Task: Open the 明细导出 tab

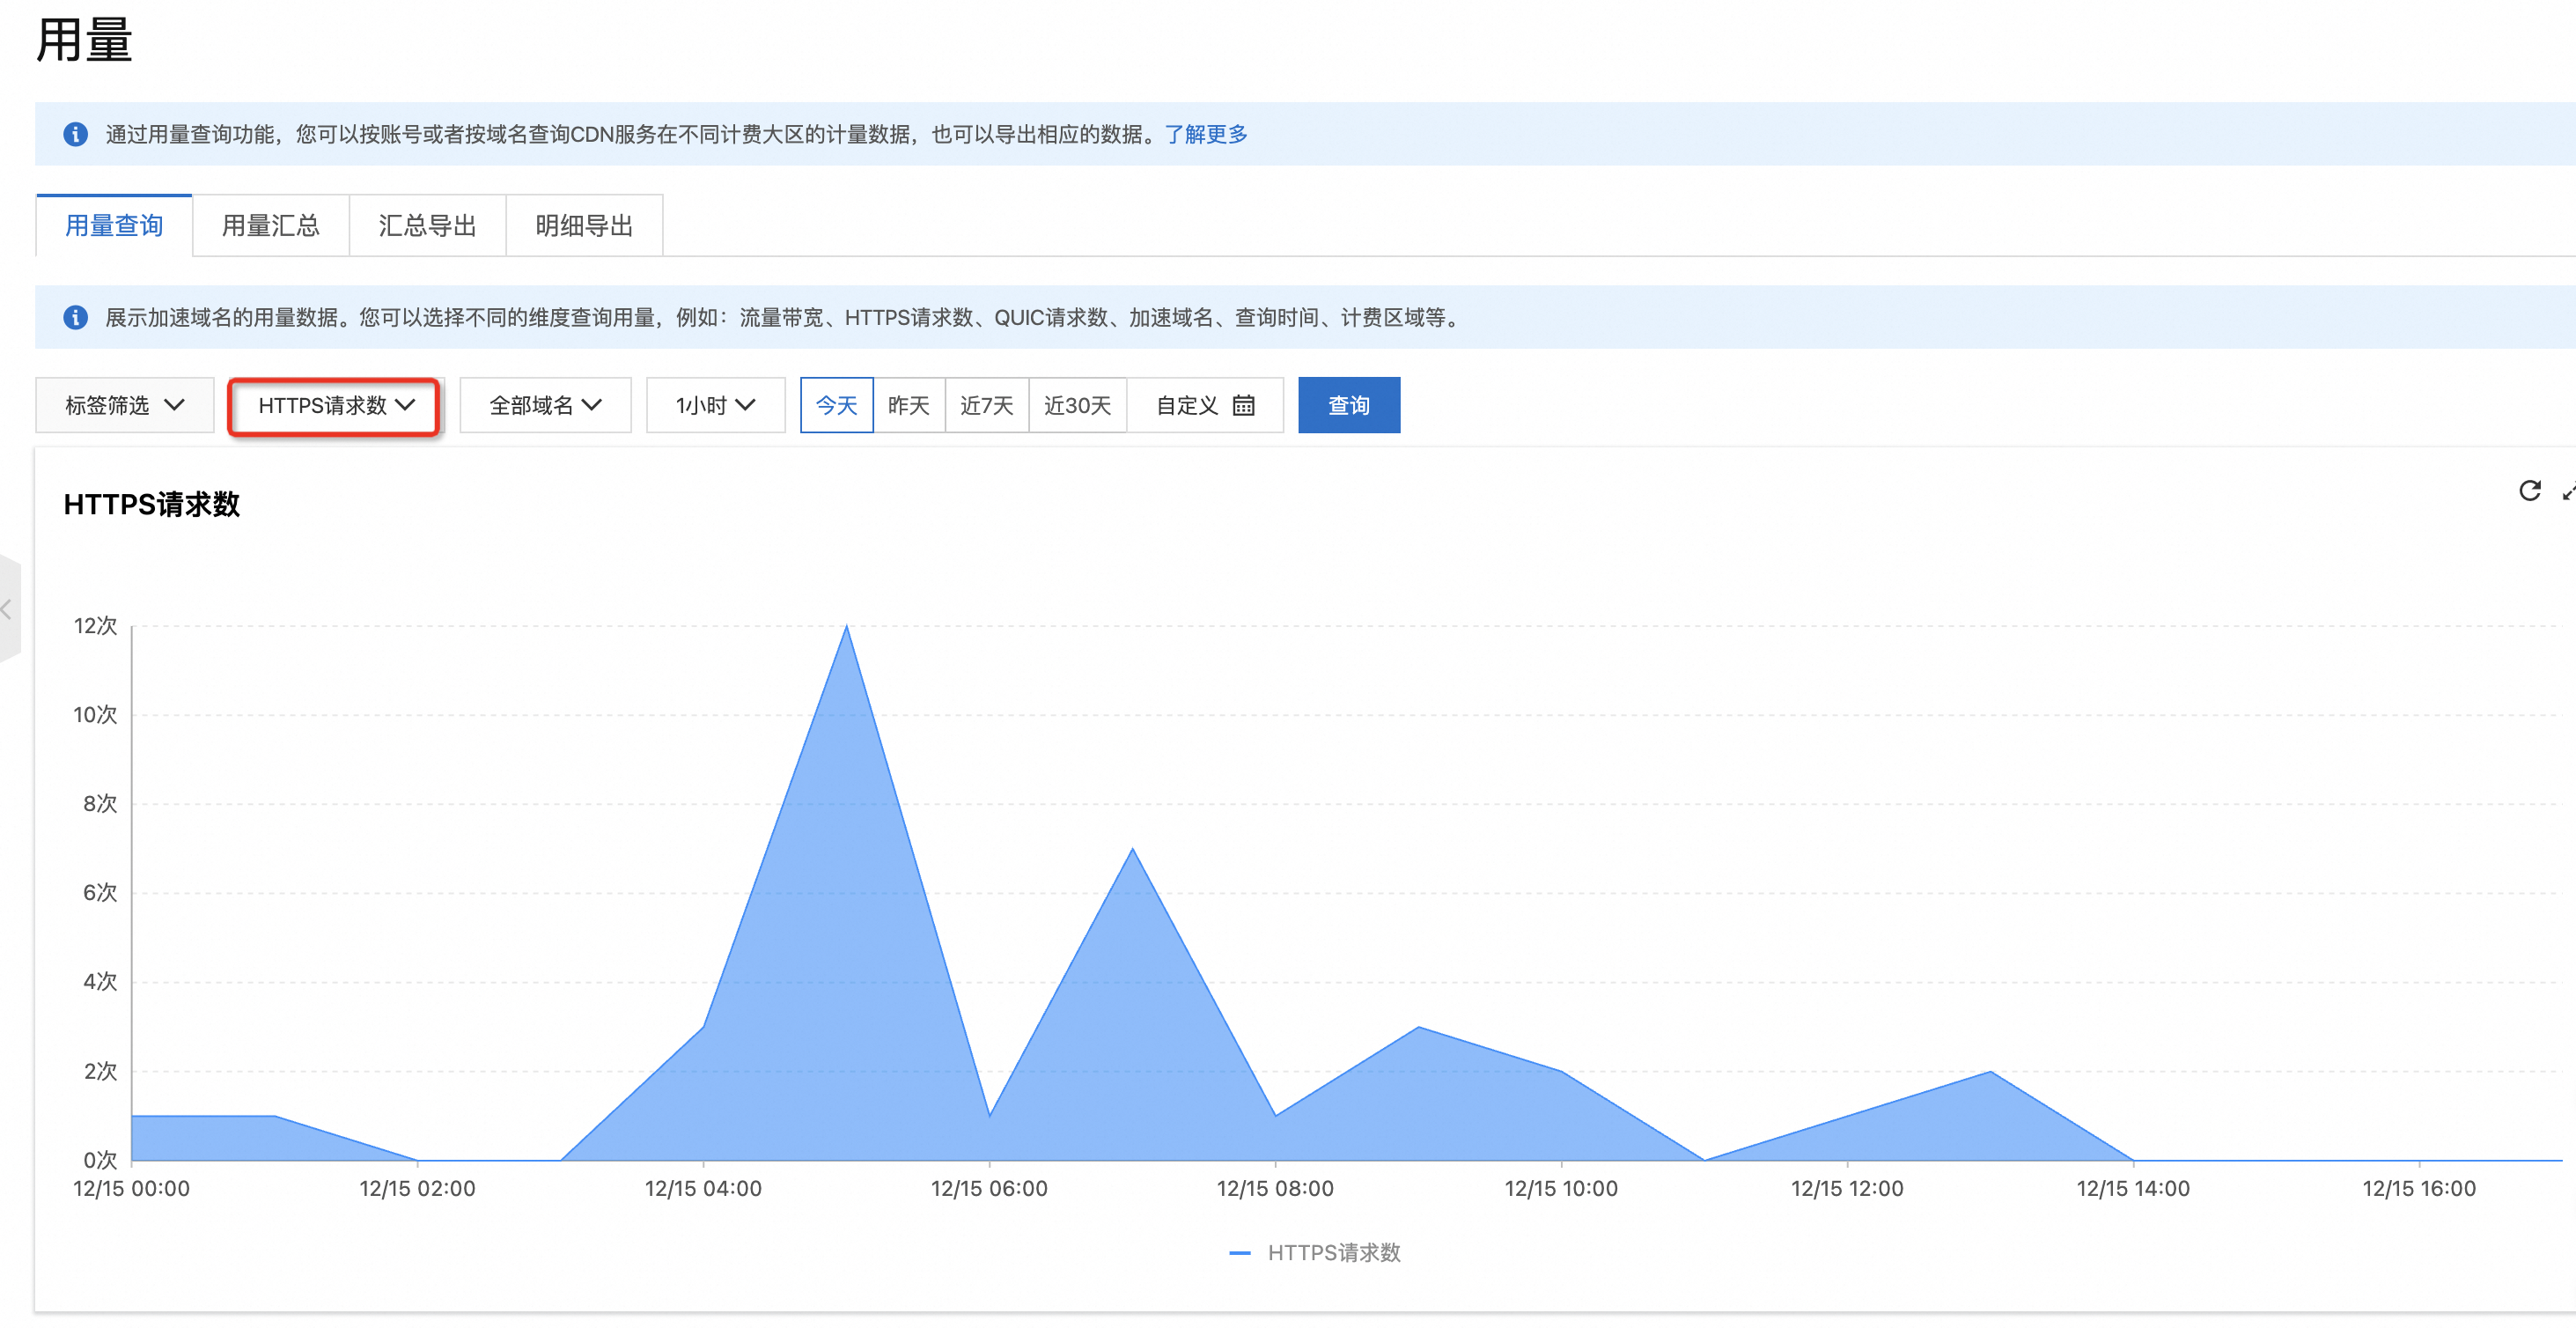Action: (x=584, y=226)
